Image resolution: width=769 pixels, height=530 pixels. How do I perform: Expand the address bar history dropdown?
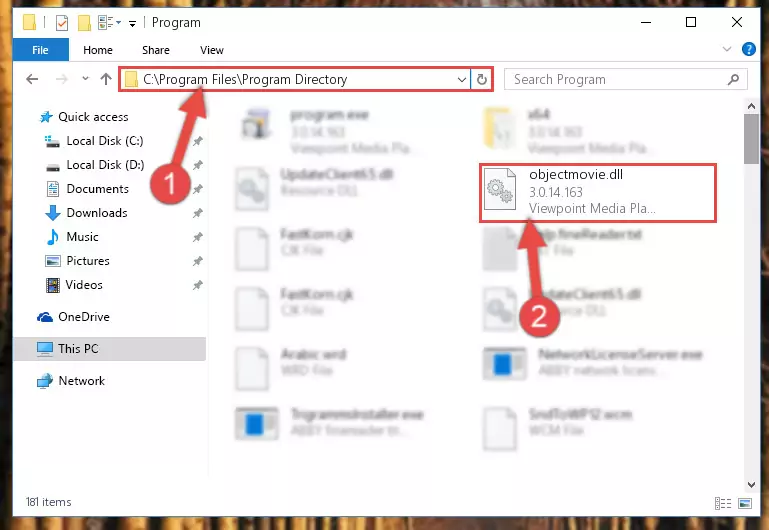(x=461, y=79)
